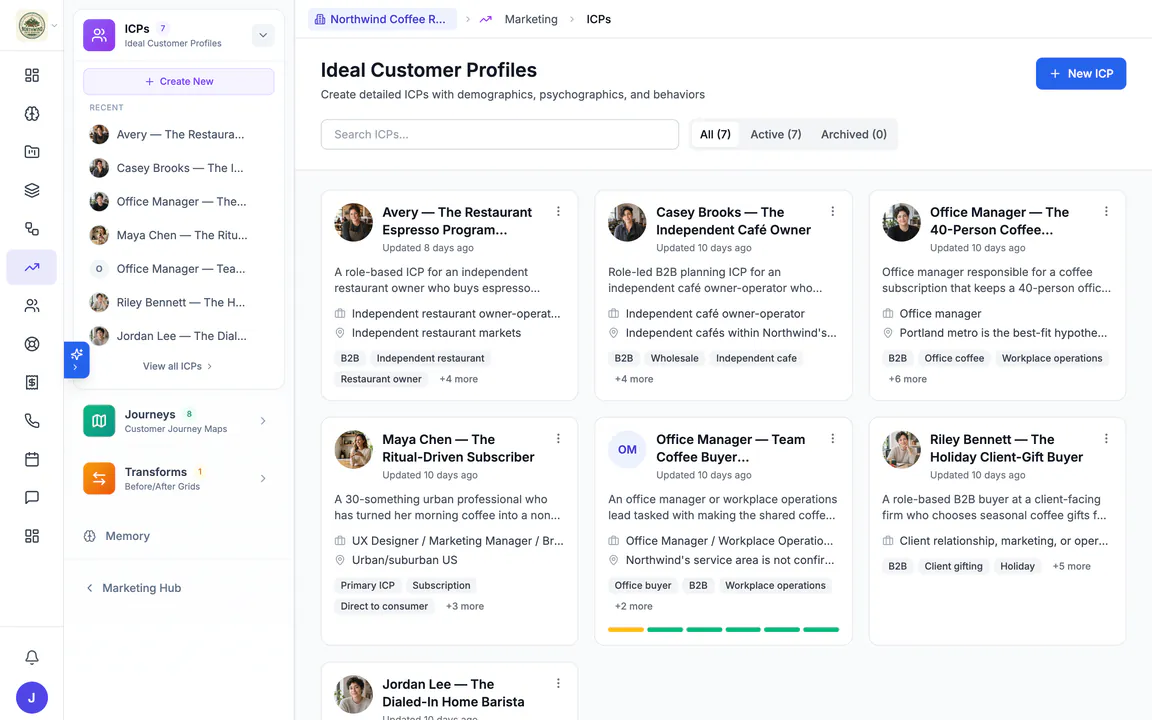Expand the Journeys section chevron
This screenshot has height=720, width=1152.
click(x=263, y=421)
